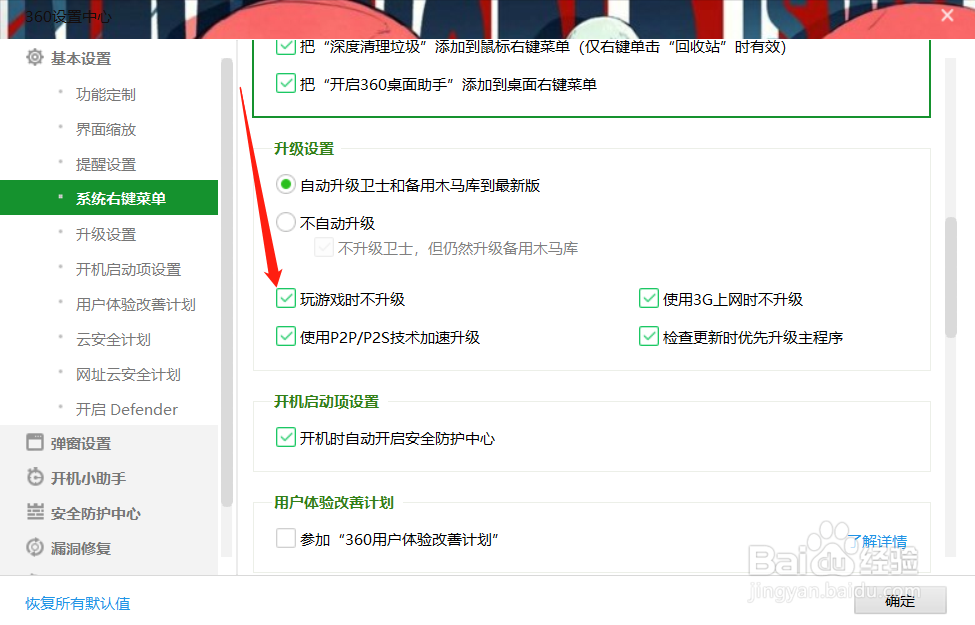975x625 pixels.
Task: Uncheck 玩游戏时不升级
Action: point(285,299)
